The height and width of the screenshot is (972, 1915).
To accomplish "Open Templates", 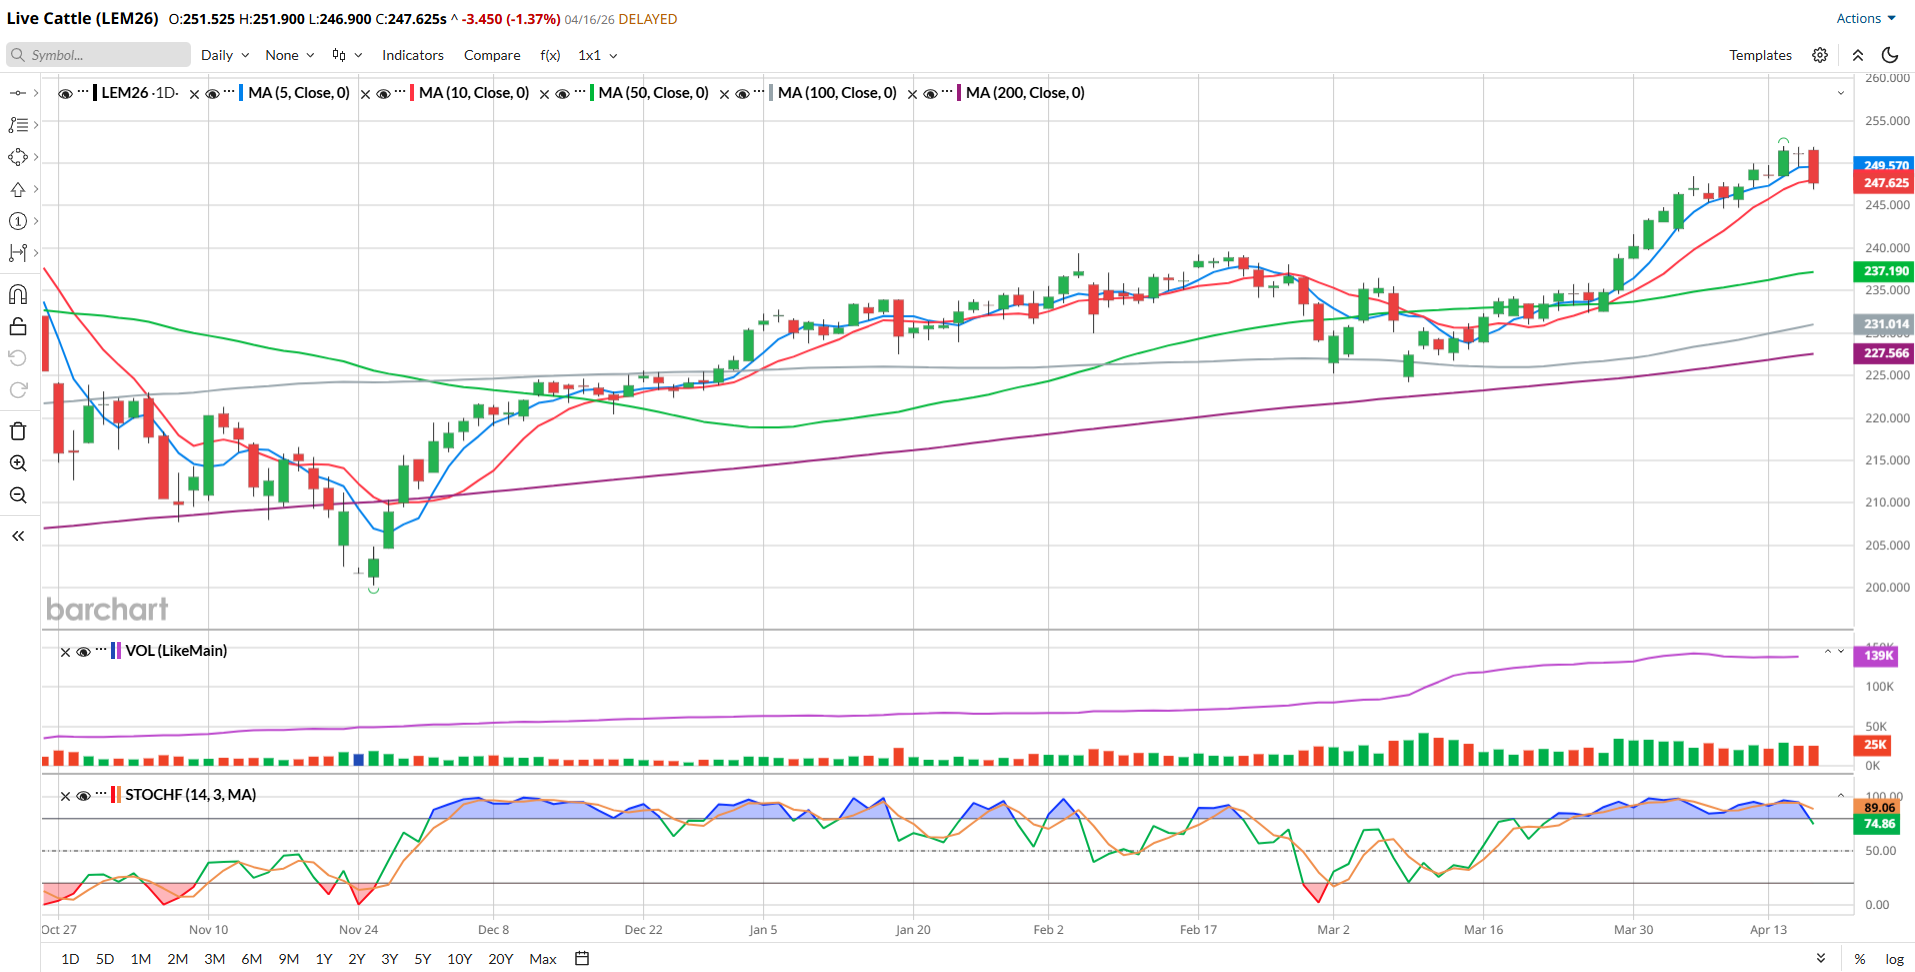I will click(x=1760, y=55).
